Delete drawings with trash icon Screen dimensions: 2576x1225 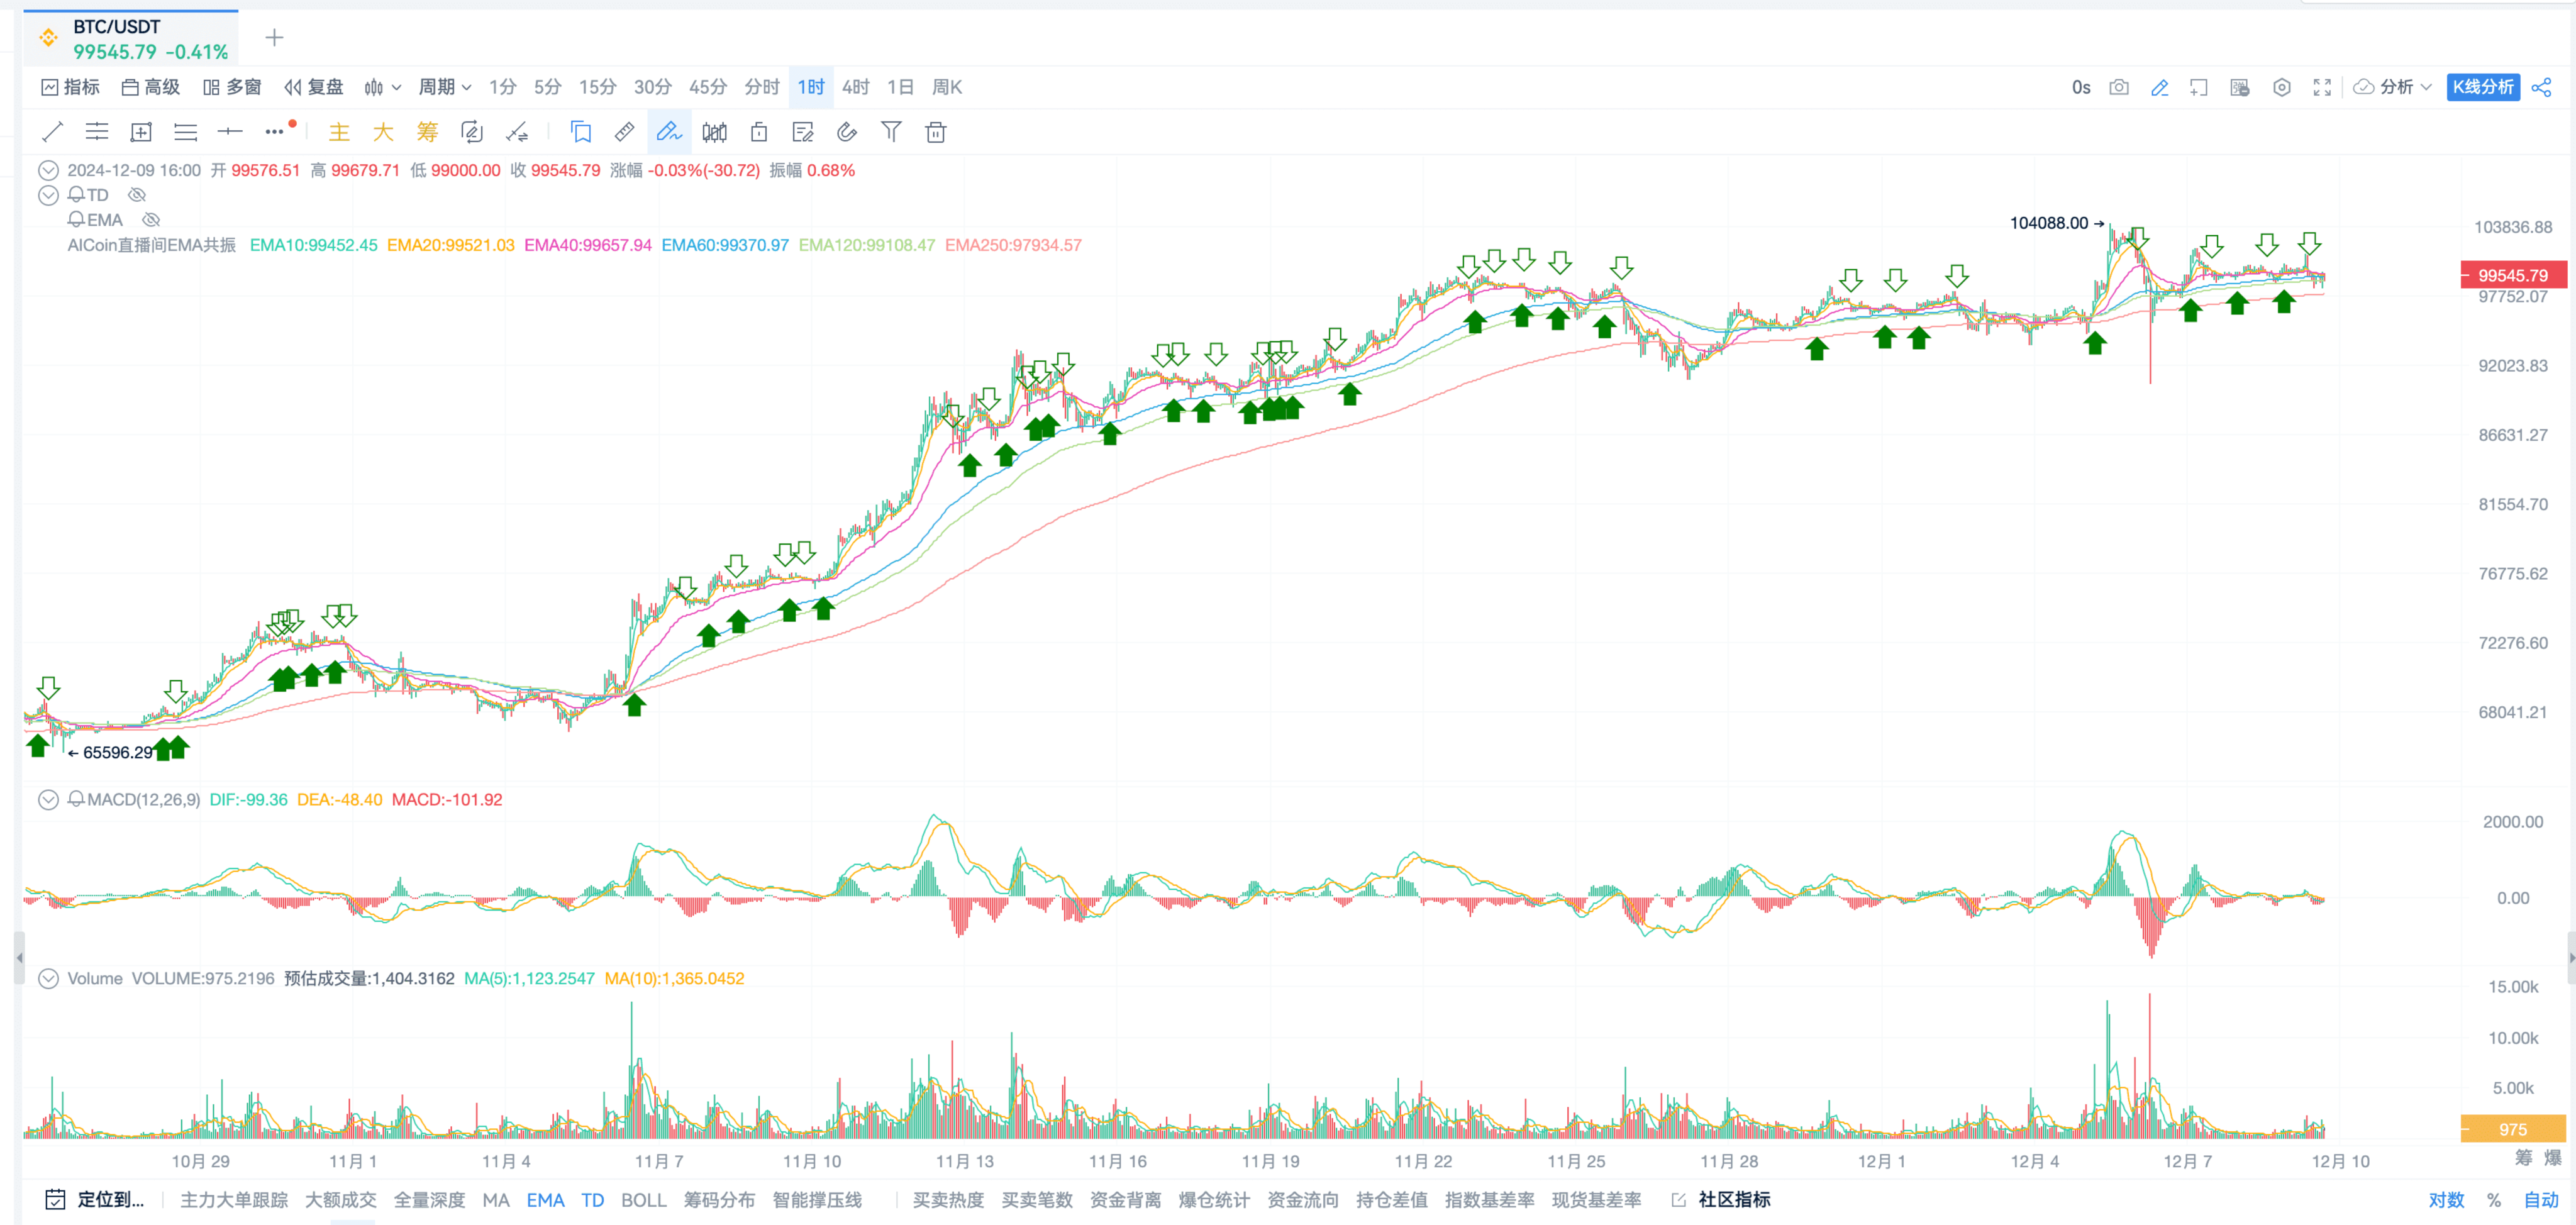(x=936, y=132)
